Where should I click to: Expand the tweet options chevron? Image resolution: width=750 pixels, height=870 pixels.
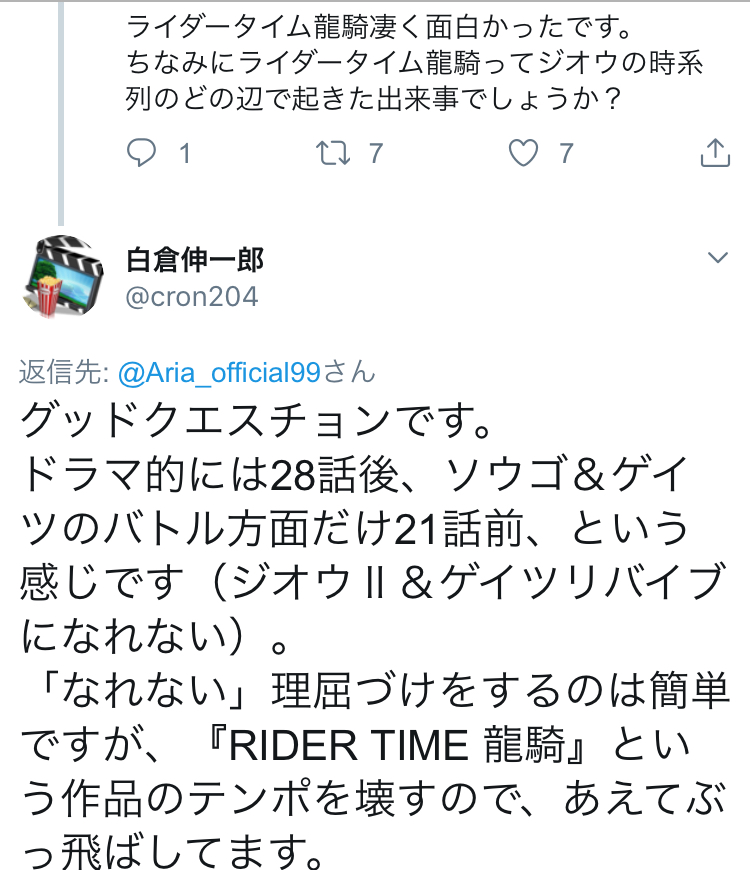pos(717,258)
